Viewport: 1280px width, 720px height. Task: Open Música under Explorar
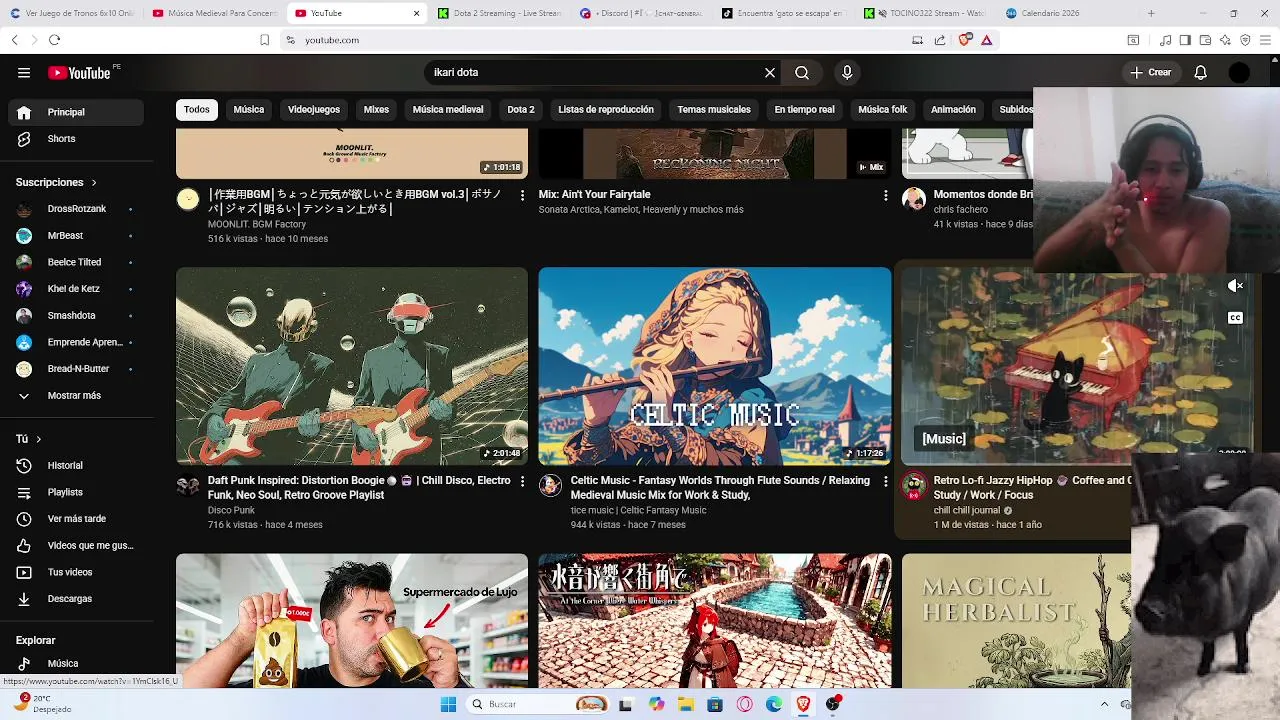(x=76, y=663)
